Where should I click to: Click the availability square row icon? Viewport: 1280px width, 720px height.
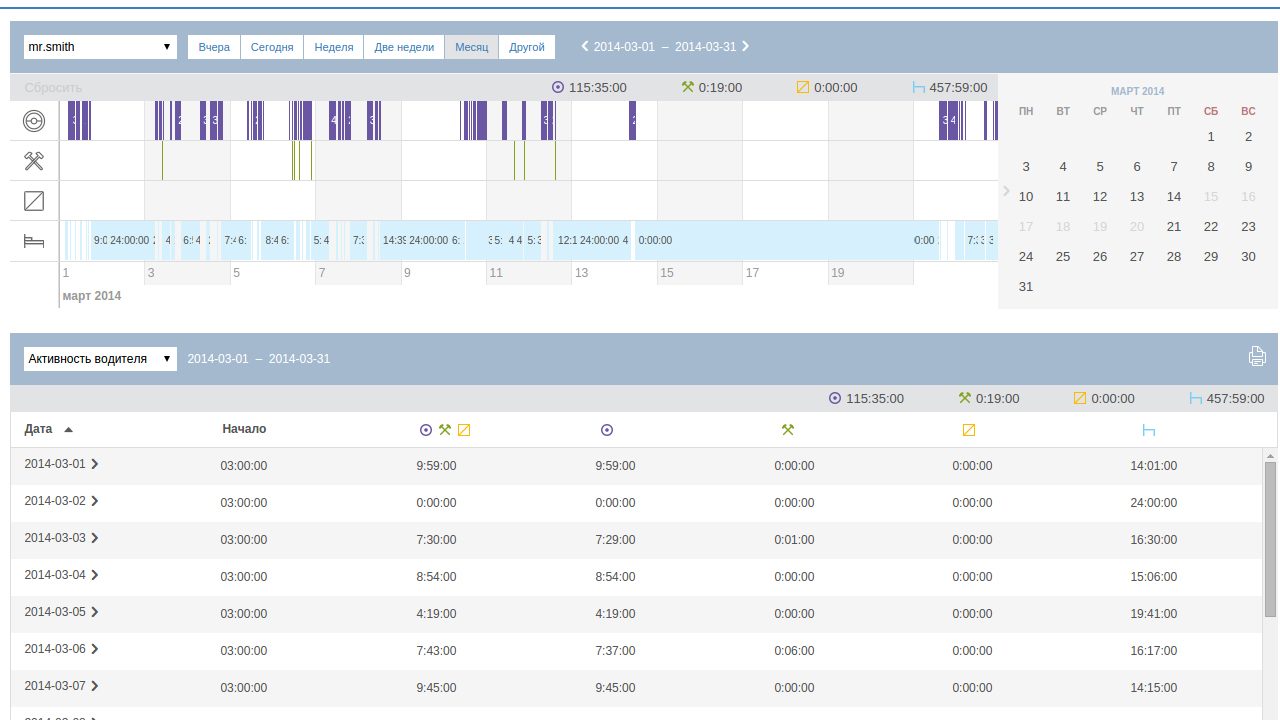click(34, 201)
